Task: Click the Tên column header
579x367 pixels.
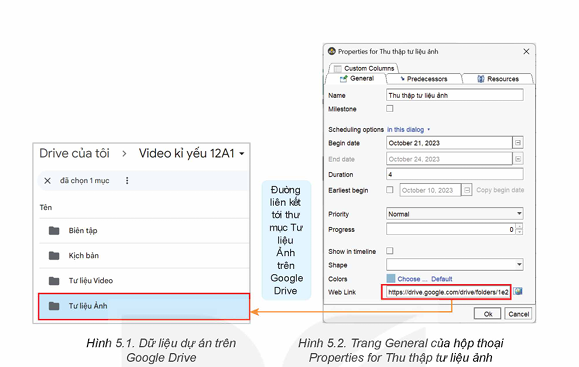Action: 46,207
